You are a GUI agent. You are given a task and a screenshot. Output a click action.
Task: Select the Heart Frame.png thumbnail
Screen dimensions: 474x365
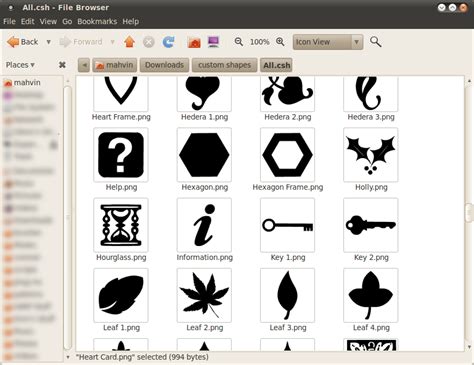(x=121, y=93)
